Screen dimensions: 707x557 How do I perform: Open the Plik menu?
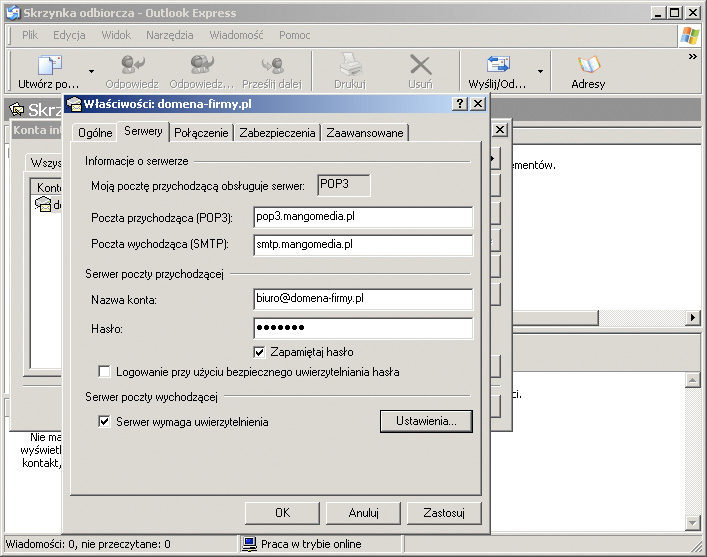[x=30, y=35]
